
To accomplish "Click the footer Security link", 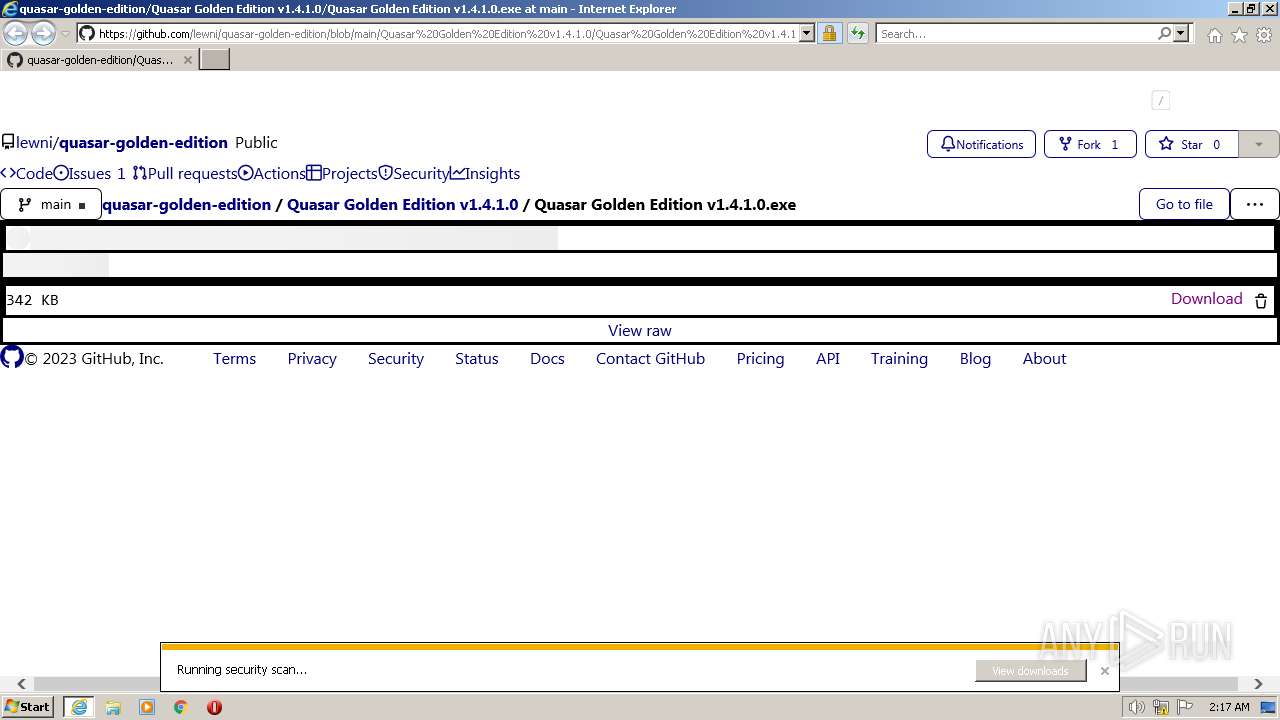I will click(x=396, y=358).
